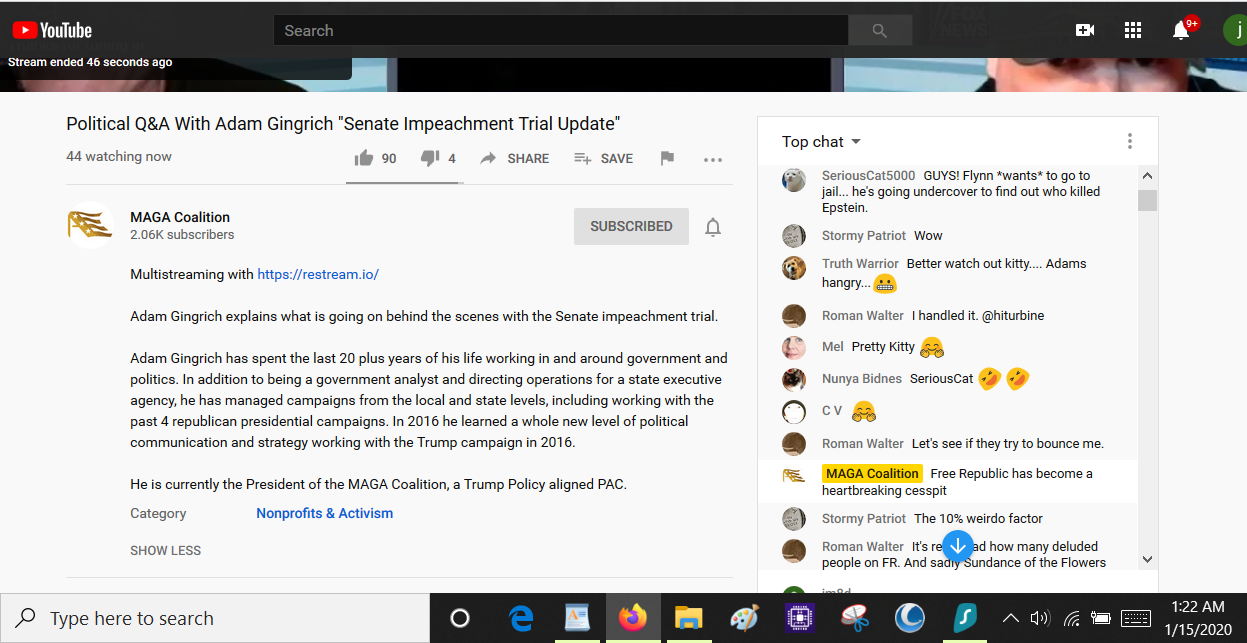Open Firefox from taskbar

[632, 618]
